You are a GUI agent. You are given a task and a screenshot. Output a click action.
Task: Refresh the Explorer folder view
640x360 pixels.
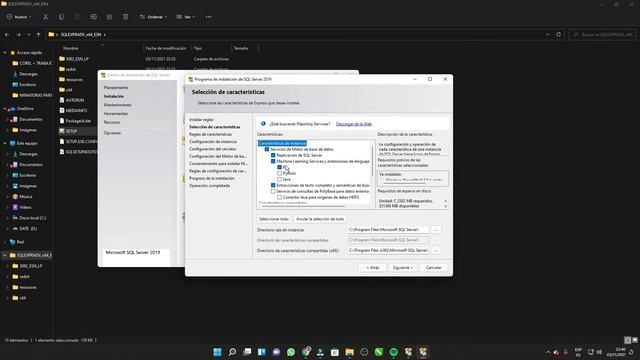point(559,35)
